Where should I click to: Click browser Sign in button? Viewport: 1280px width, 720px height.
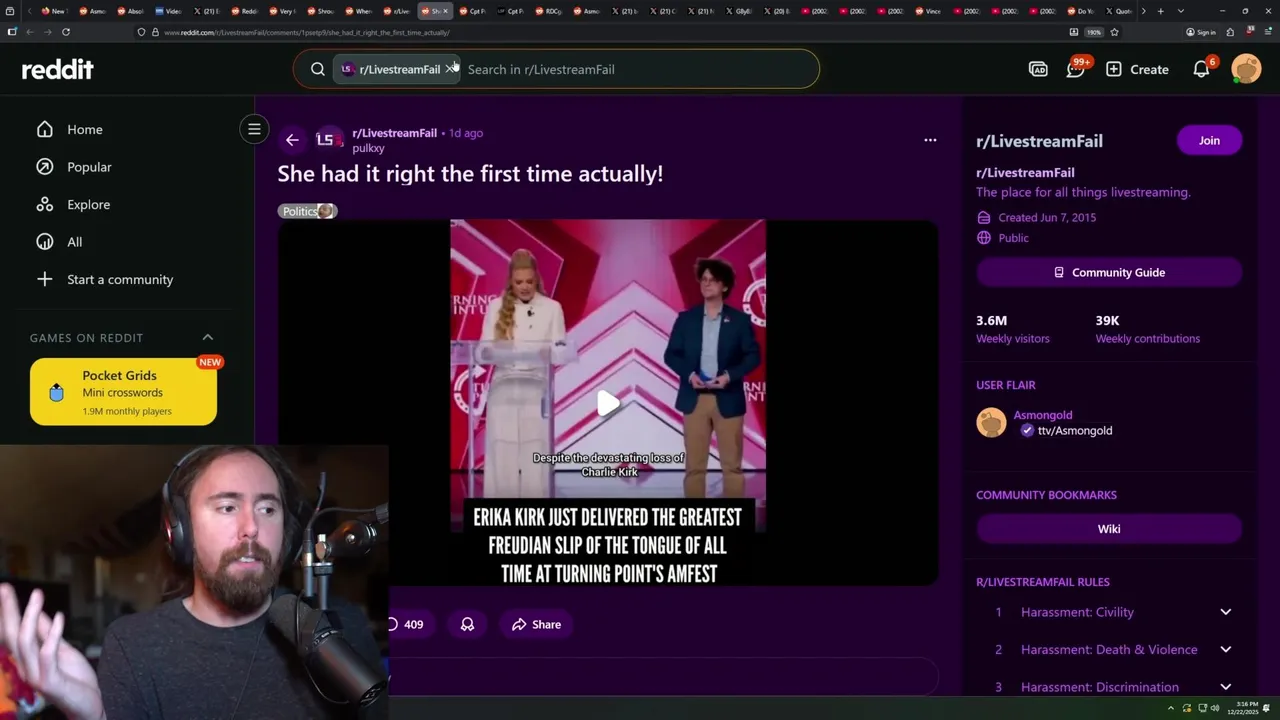tap(1201, 32)
